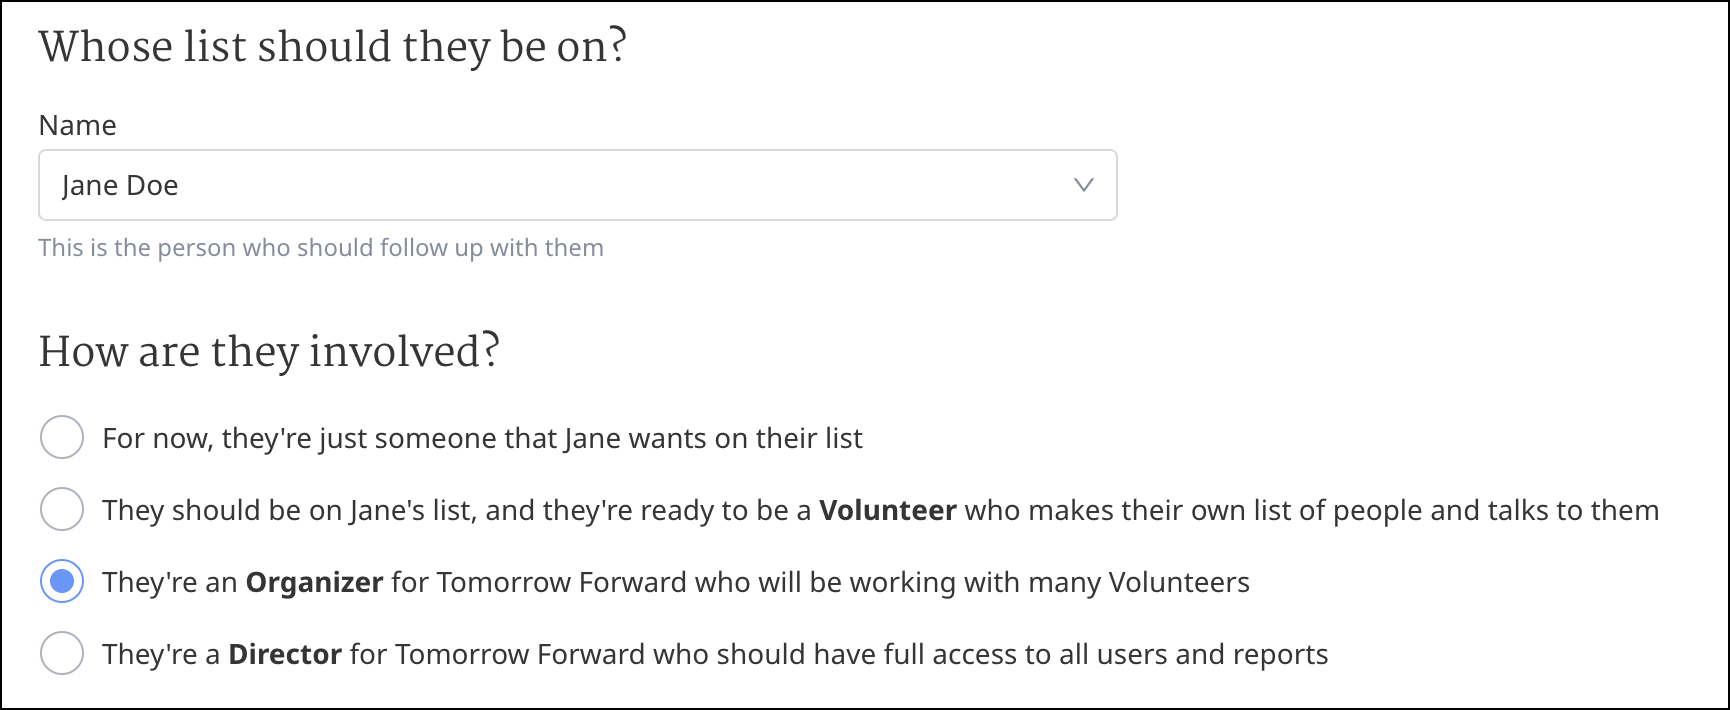This screenshot has height=710, width=1730.
Task: Click the chevron arrow in the Name field
Action: point(1083,185)
